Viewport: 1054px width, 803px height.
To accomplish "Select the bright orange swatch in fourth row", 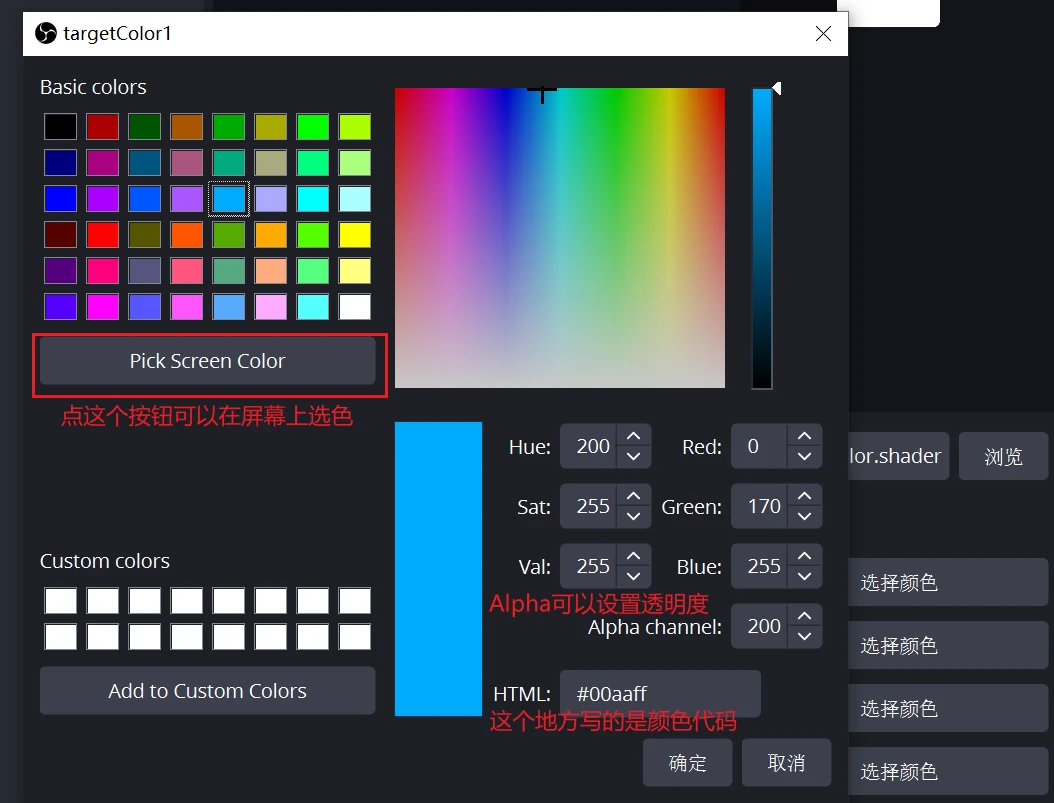I will click(187, 235).
